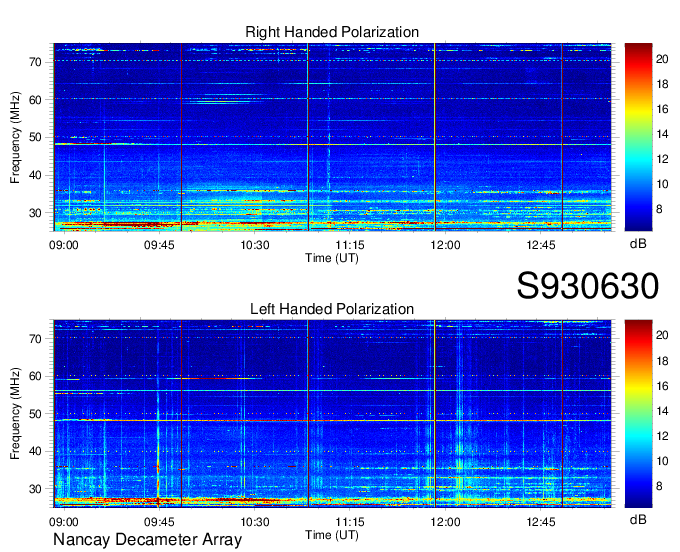Viewport: 680px width, 552px height.
Task: Click the 09:00 tick under Right Handed plot
Action: [x=64, y=245]
